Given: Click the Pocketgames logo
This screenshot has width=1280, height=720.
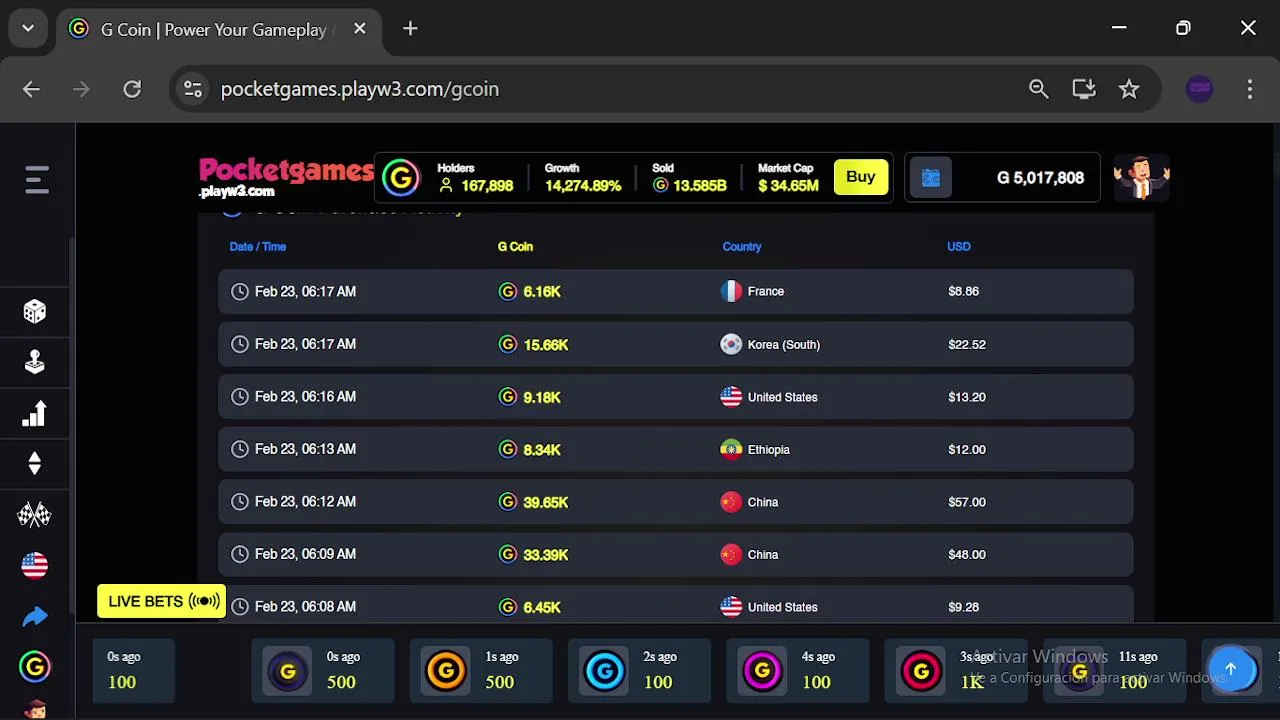Looking at the screenshot, I should click(286, 178).
